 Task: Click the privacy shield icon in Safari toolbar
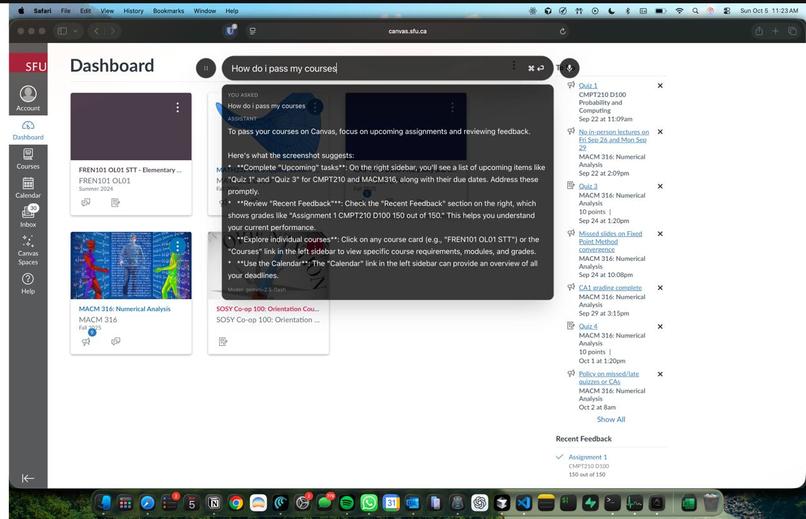(231, 31)
